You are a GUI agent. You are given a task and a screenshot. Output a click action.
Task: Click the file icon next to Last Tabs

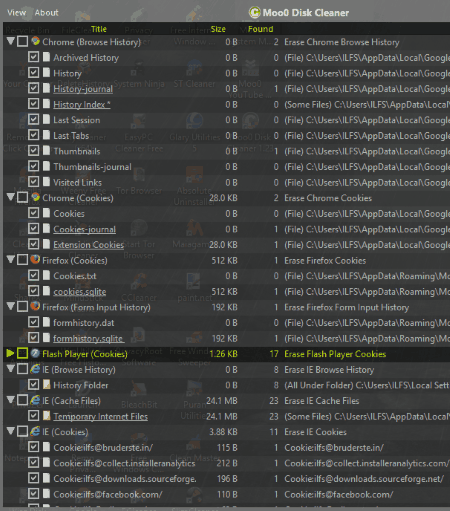[x=47, y=135]
